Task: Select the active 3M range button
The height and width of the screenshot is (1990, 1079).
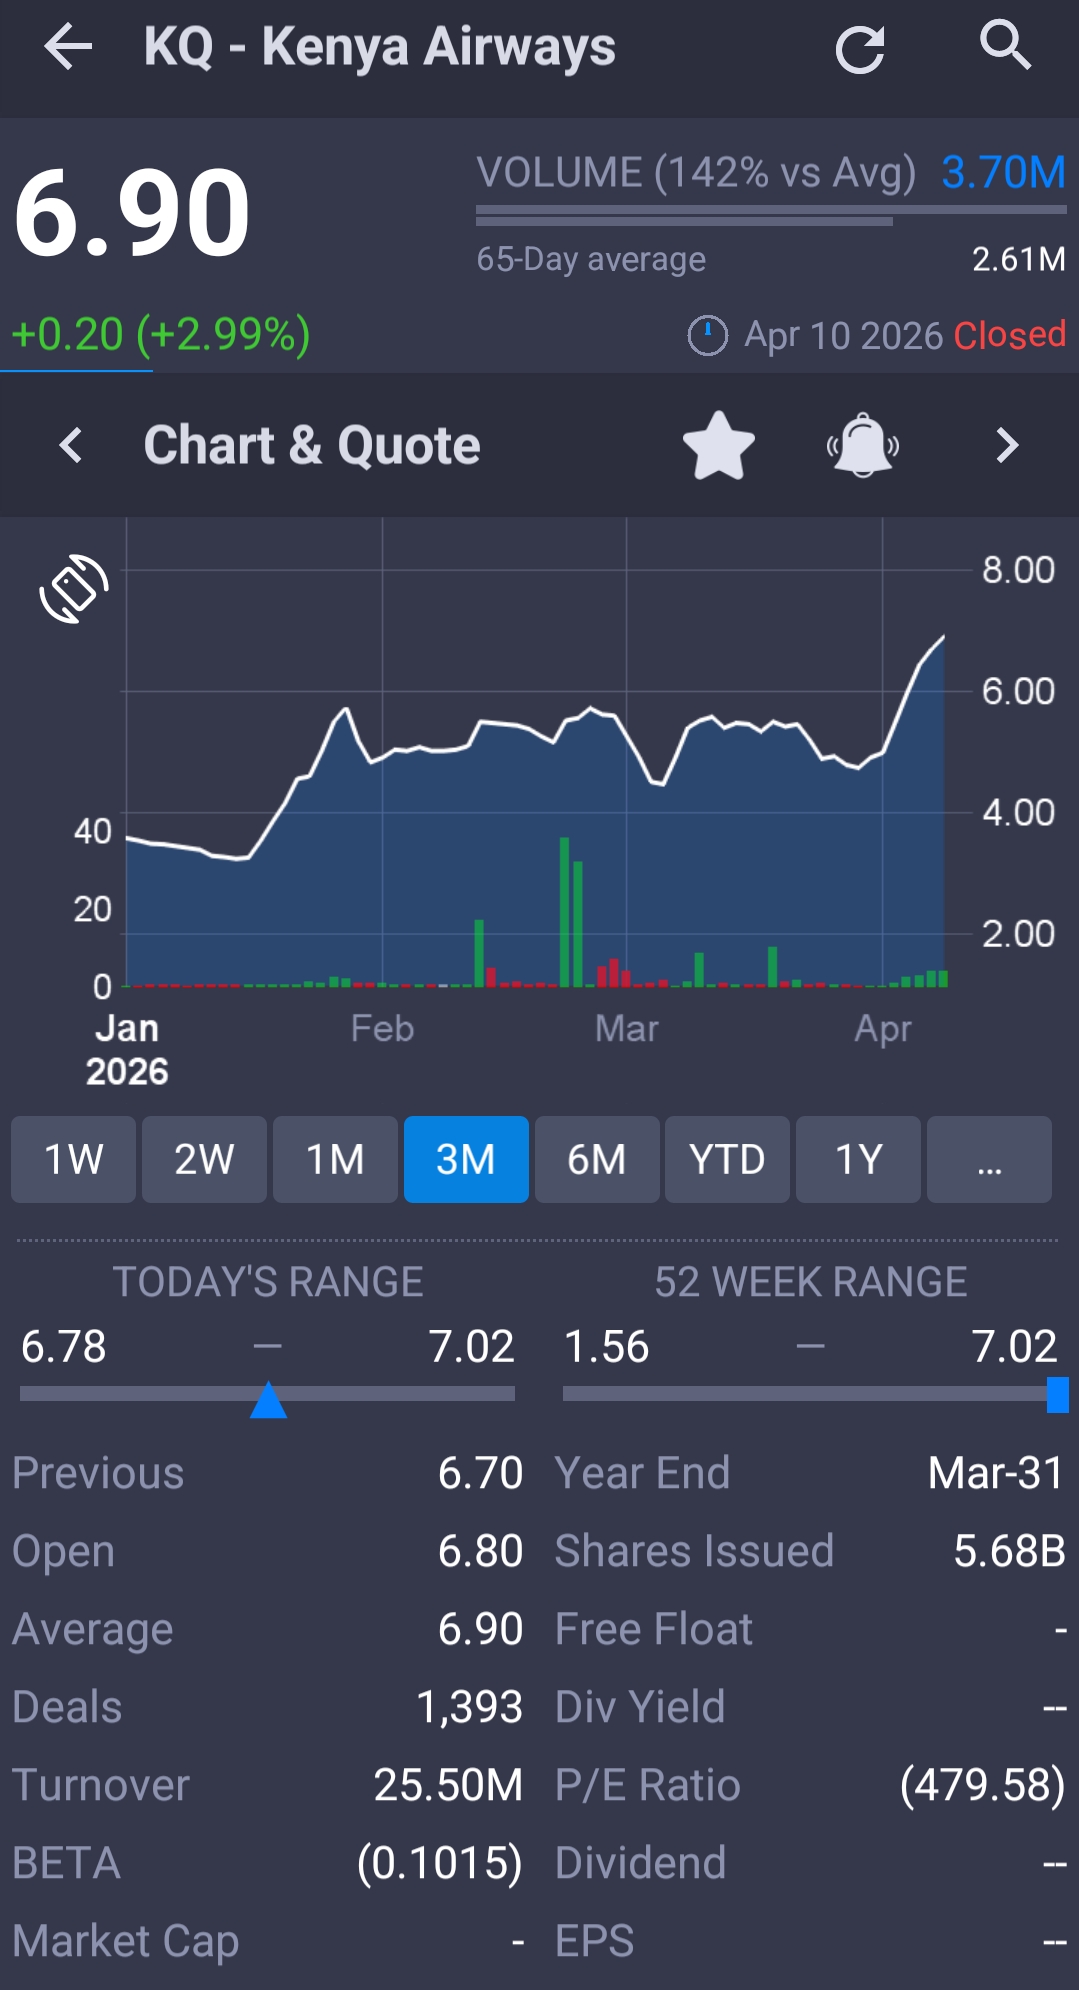Action: pos(466,1159)
